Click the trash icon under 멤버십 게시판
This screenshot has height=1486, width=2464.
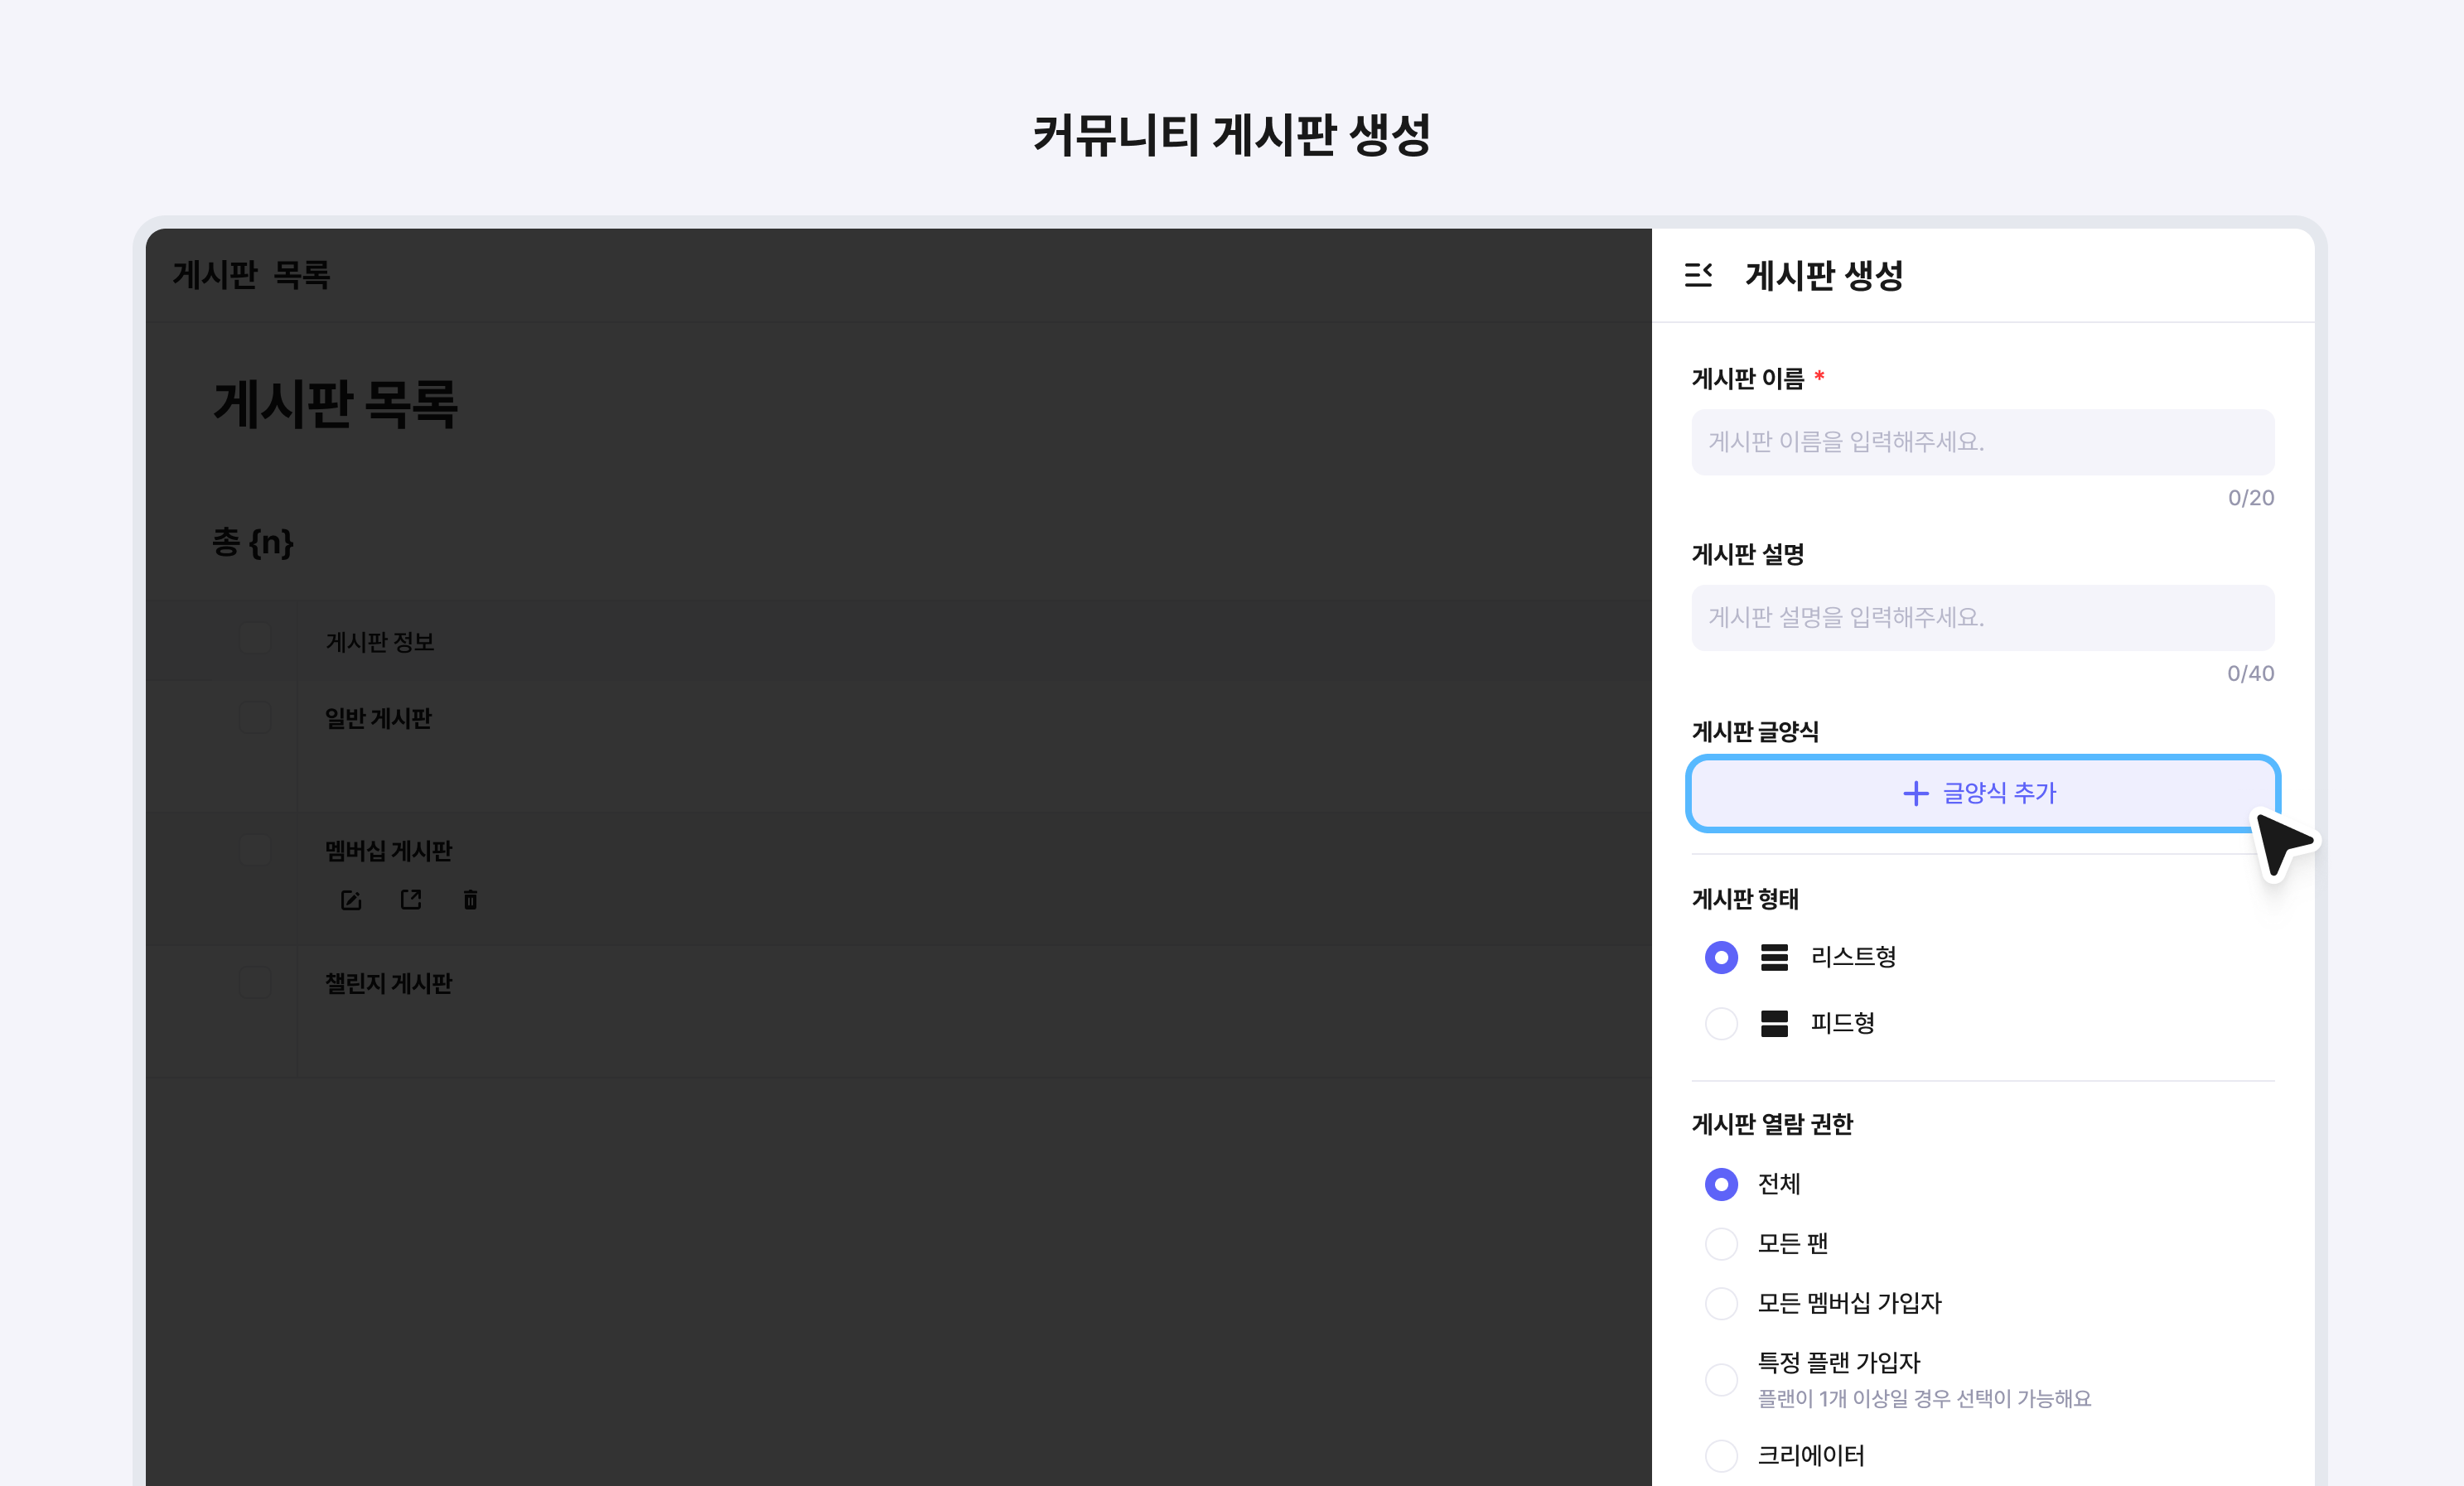coord(470,900)
